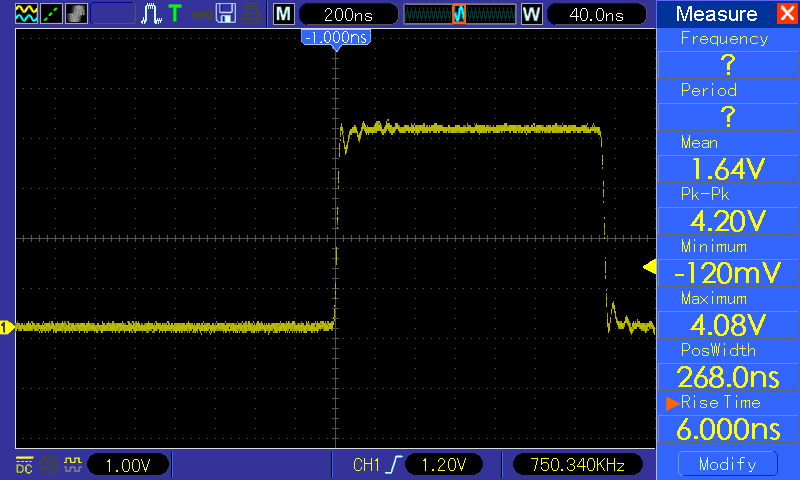800x480 pixels.
Task: Click the Frequency value box showing ?
Action: [728, 65]
